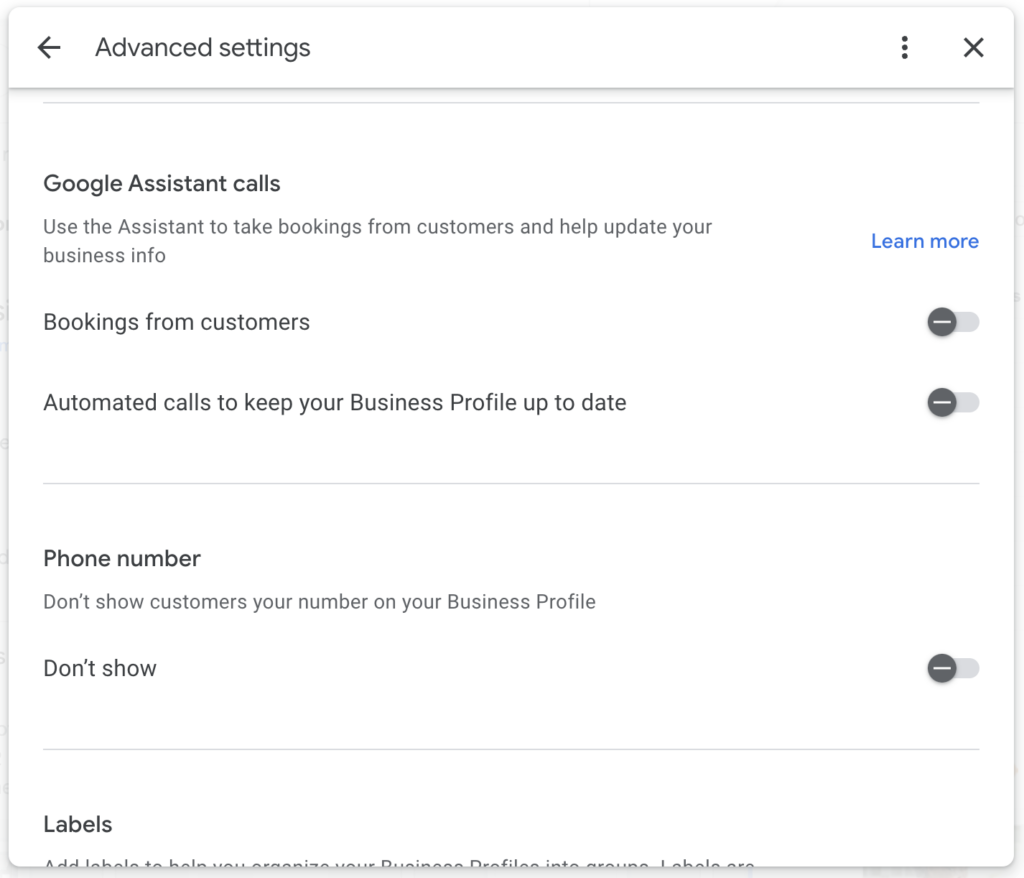
Task: Enable Bookings from customers toggle
Action: (953, 322)
